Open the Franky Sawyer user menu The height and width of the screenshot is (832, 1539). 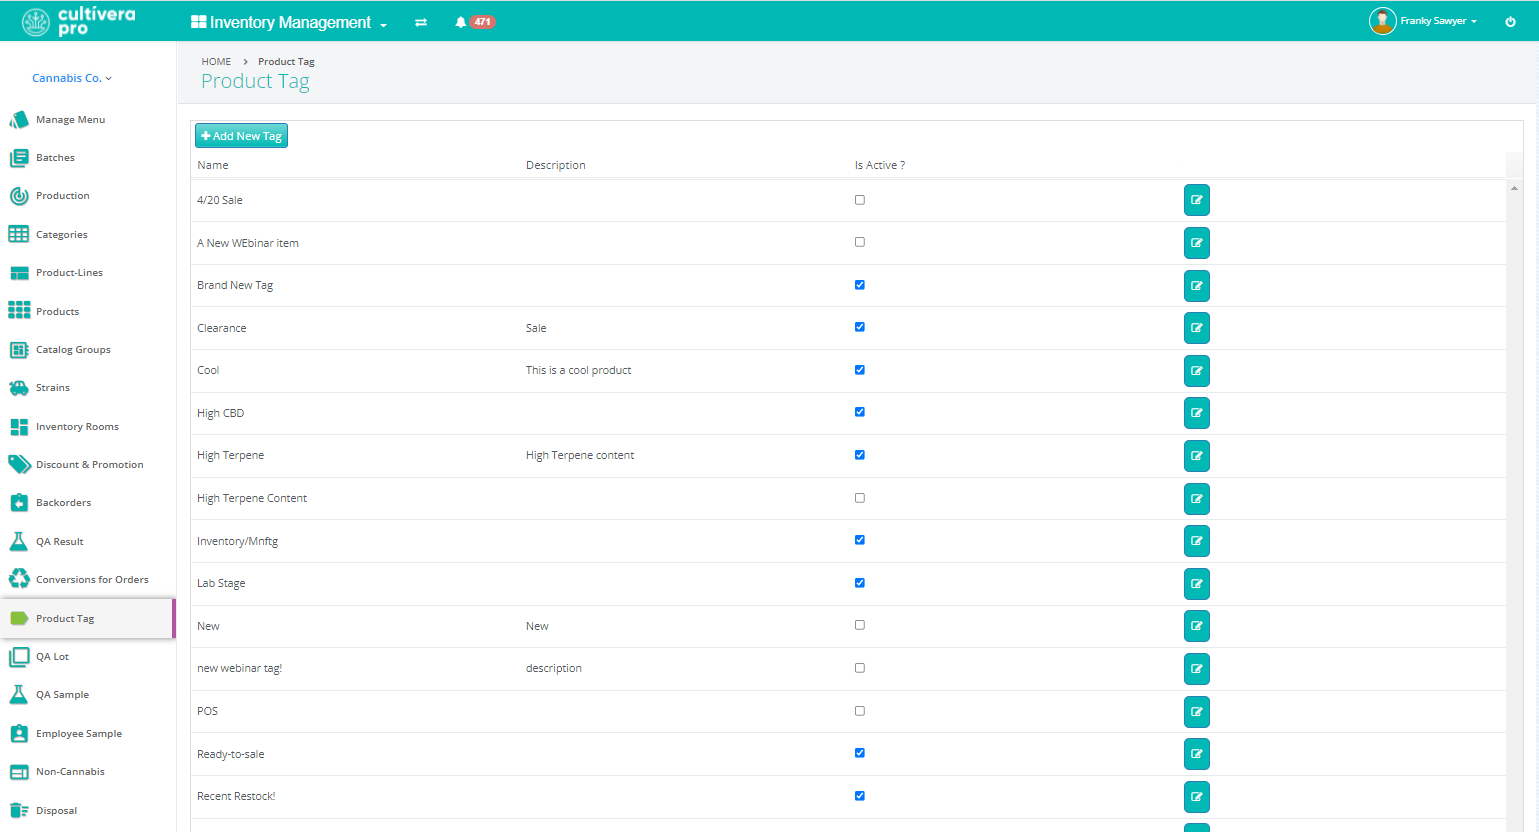[x=1438, y=21]
